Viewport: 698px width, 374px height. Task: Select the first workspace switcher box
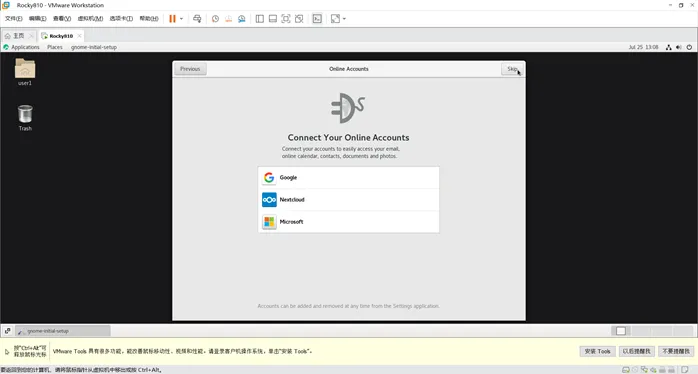[621, 331]
